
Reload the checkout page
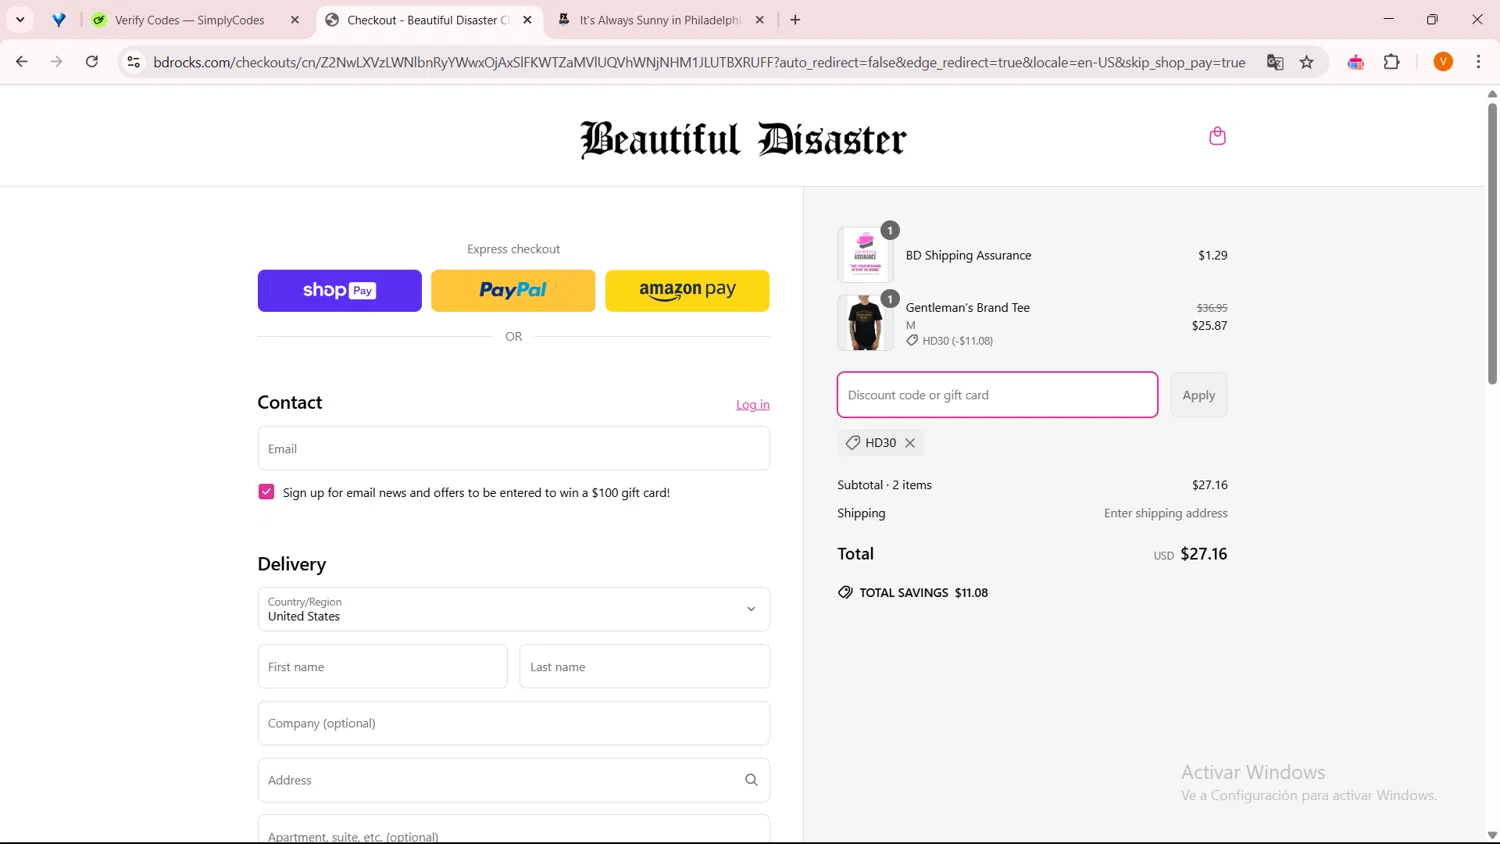click(92, 62)
